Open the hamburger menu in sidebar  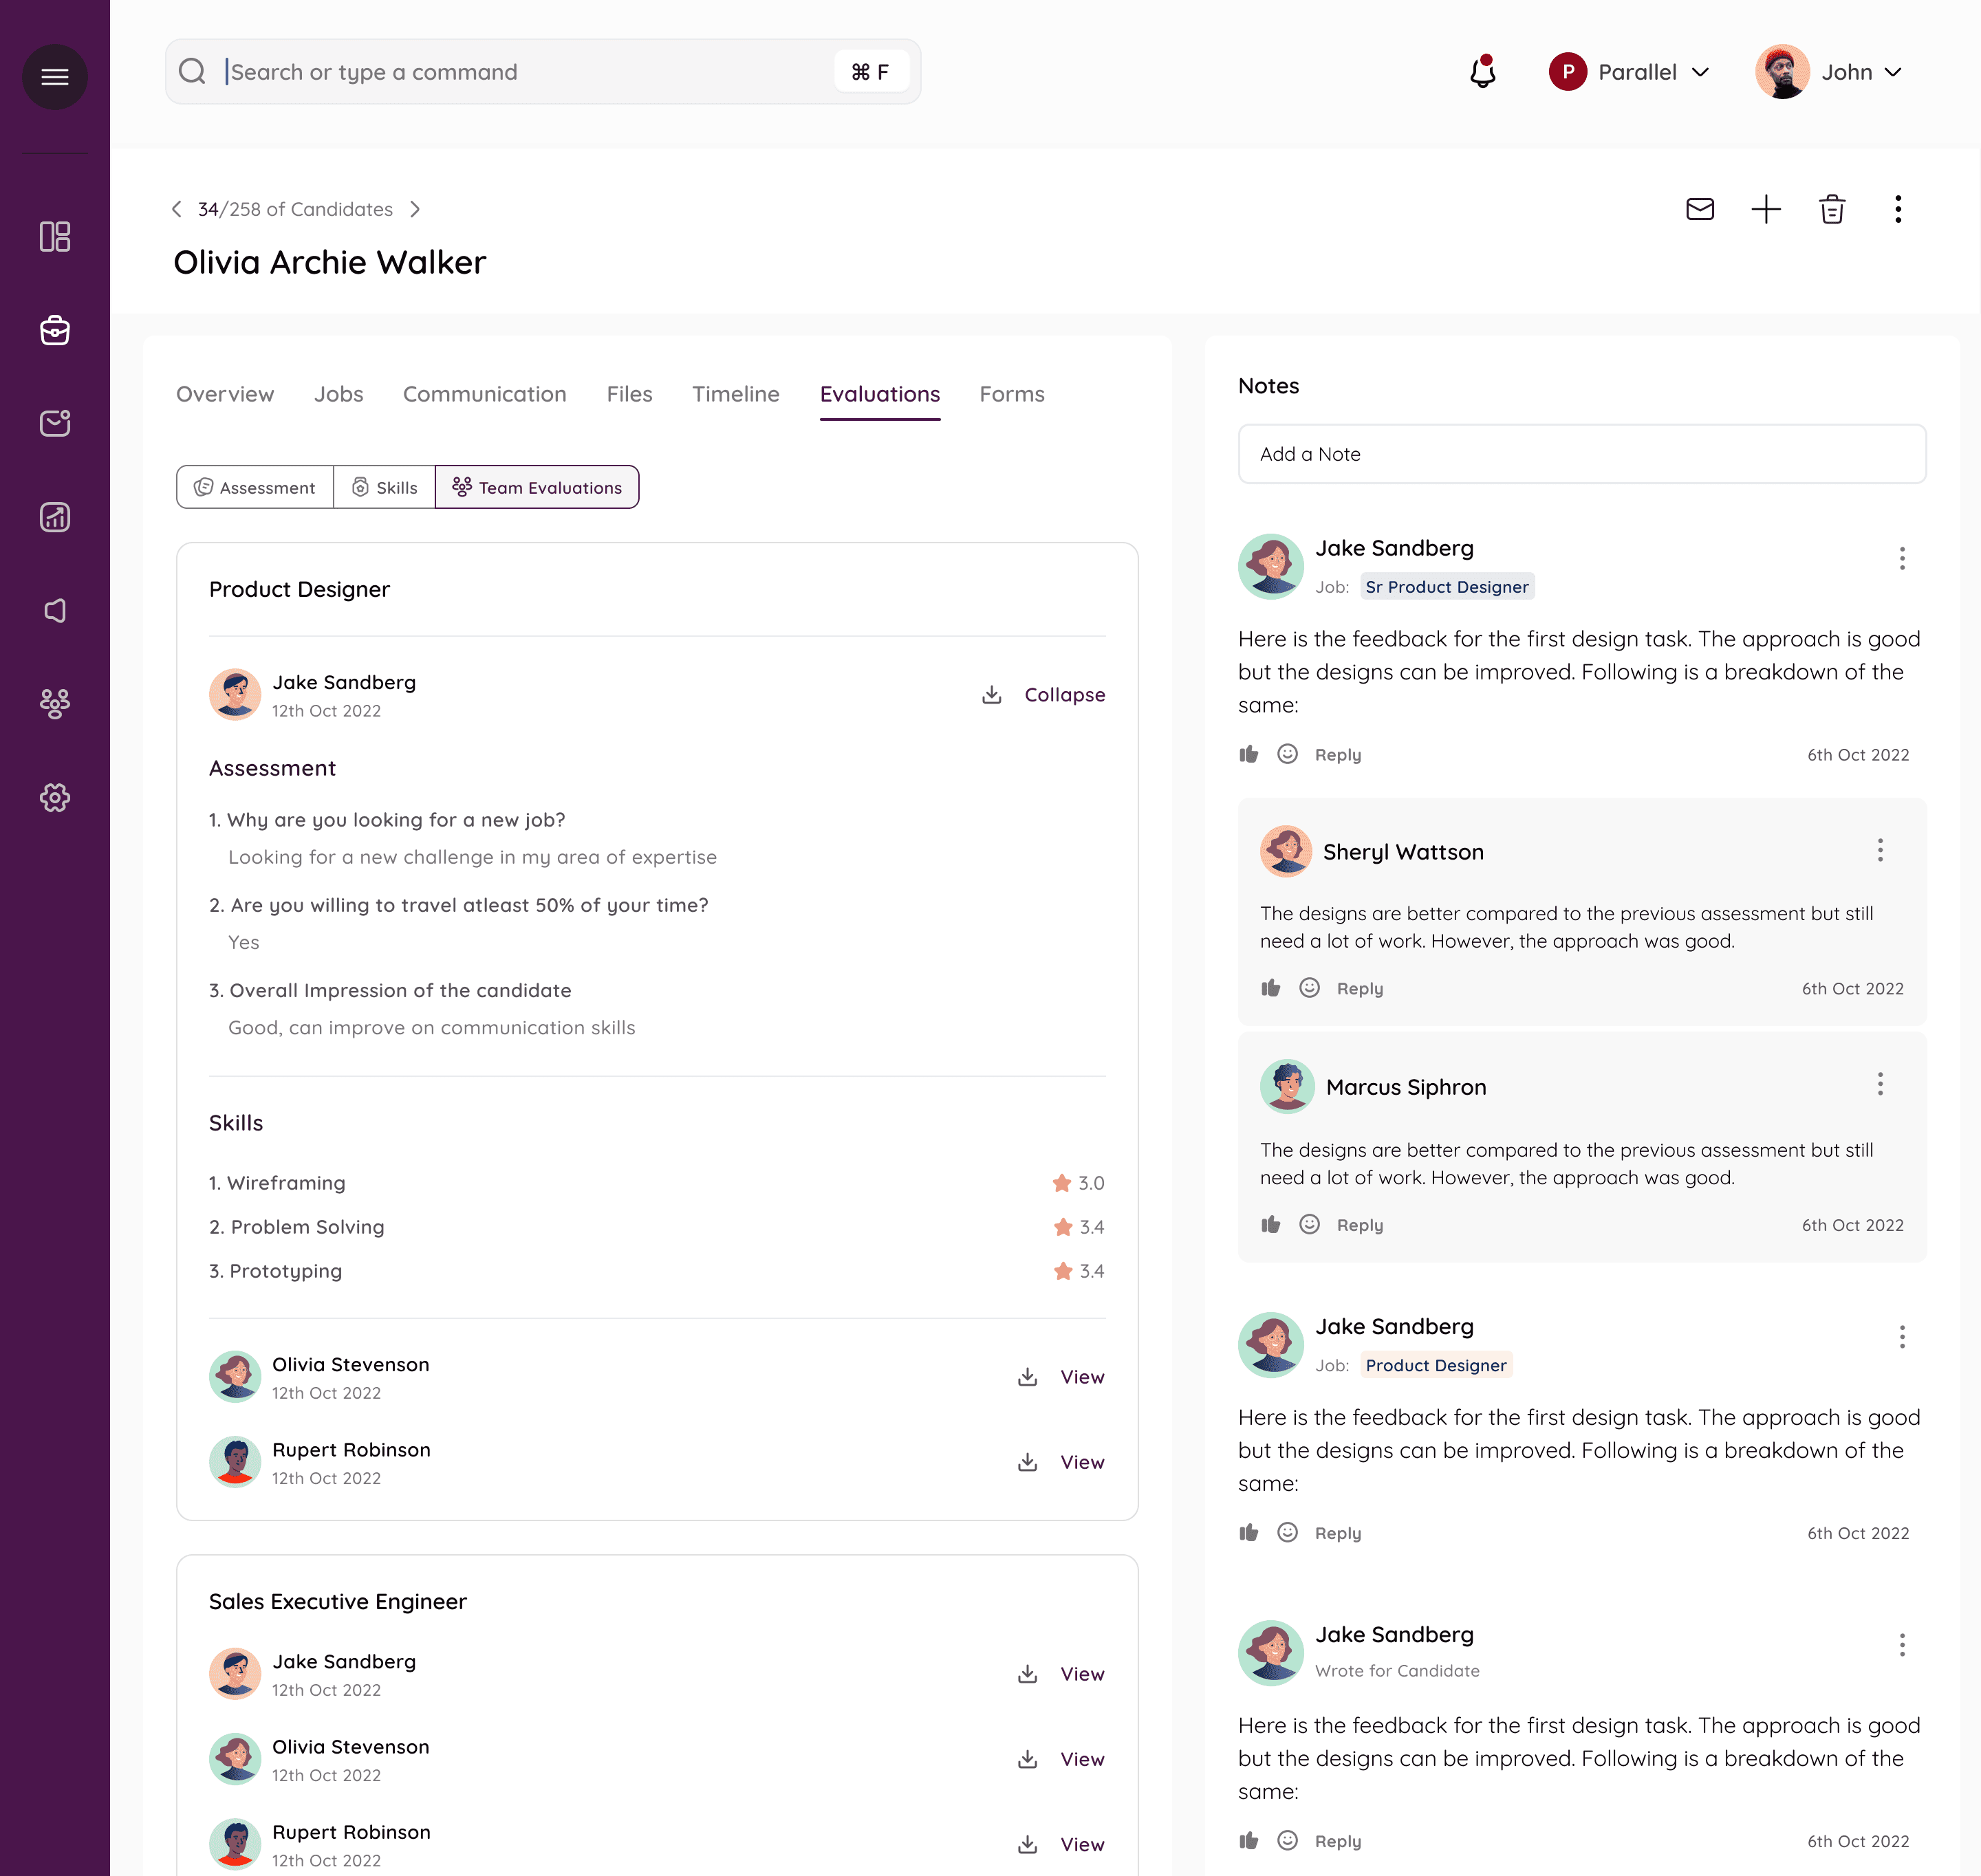tap(55, 77)
